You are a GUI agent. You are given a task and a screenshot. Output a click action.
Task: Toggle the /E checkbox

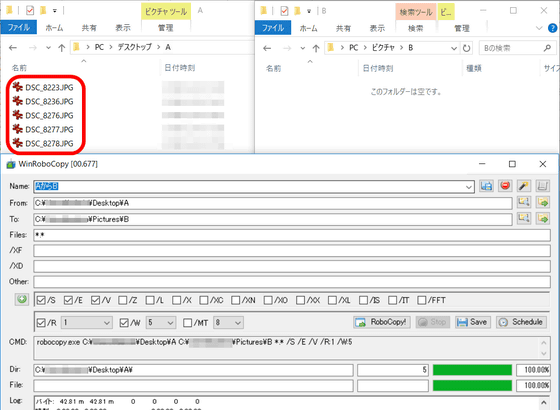pos(68,300)
